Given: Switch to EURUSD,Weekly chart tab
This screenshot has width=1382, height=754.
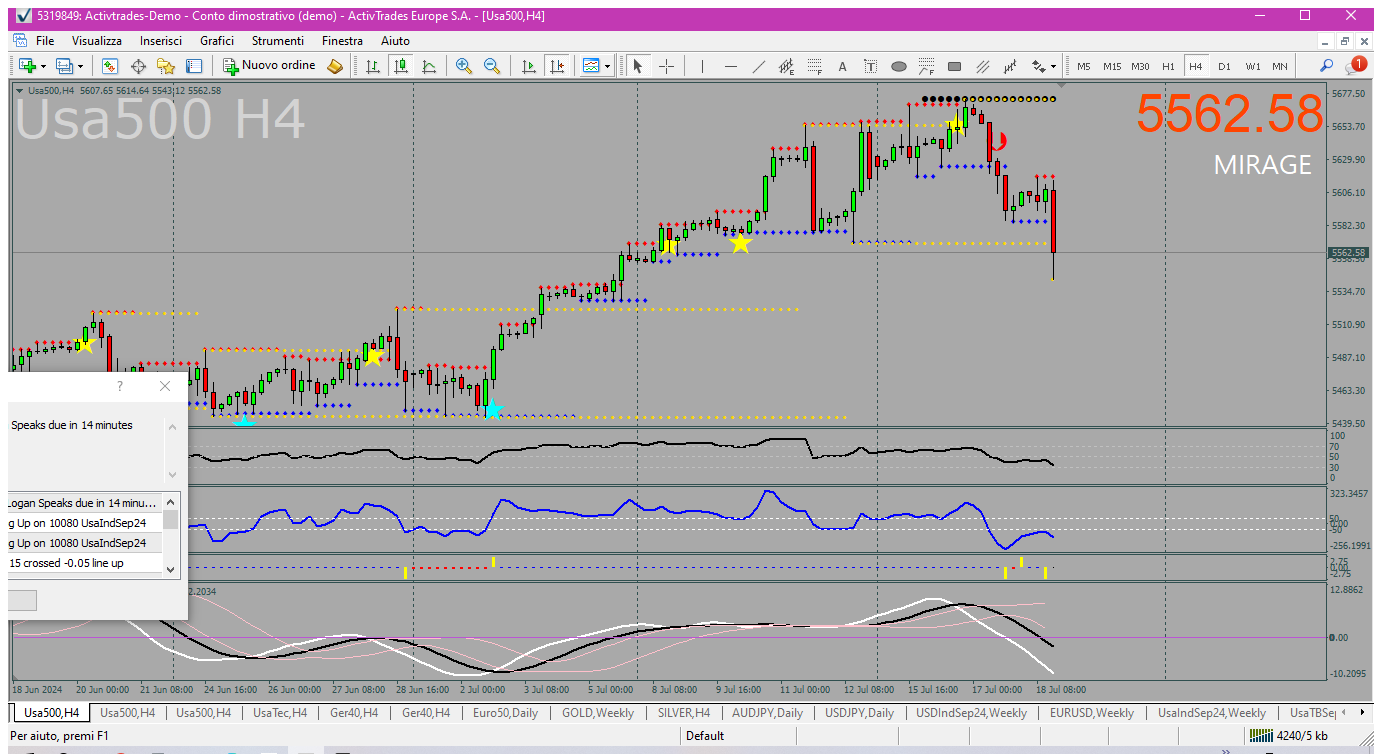Looking at the screenshot, I should click(1092, 713).
